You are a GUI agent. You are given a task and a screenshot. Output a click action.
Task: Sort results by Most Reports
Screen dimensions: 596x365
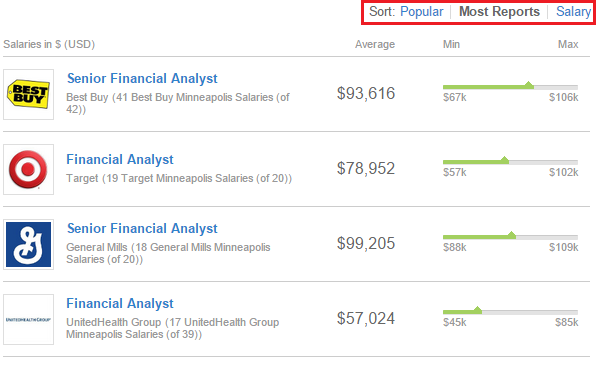499,11
